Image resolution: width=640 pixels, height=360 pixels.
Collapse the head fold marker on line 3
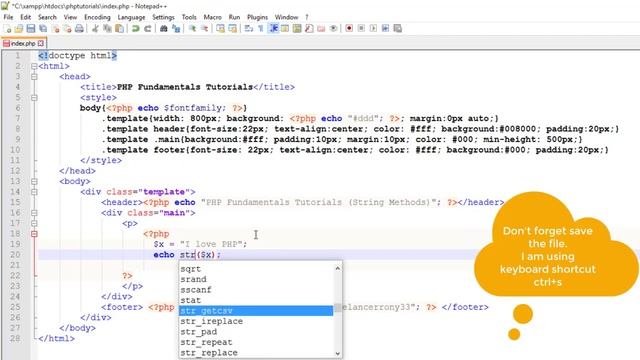(x=34, y=77)
